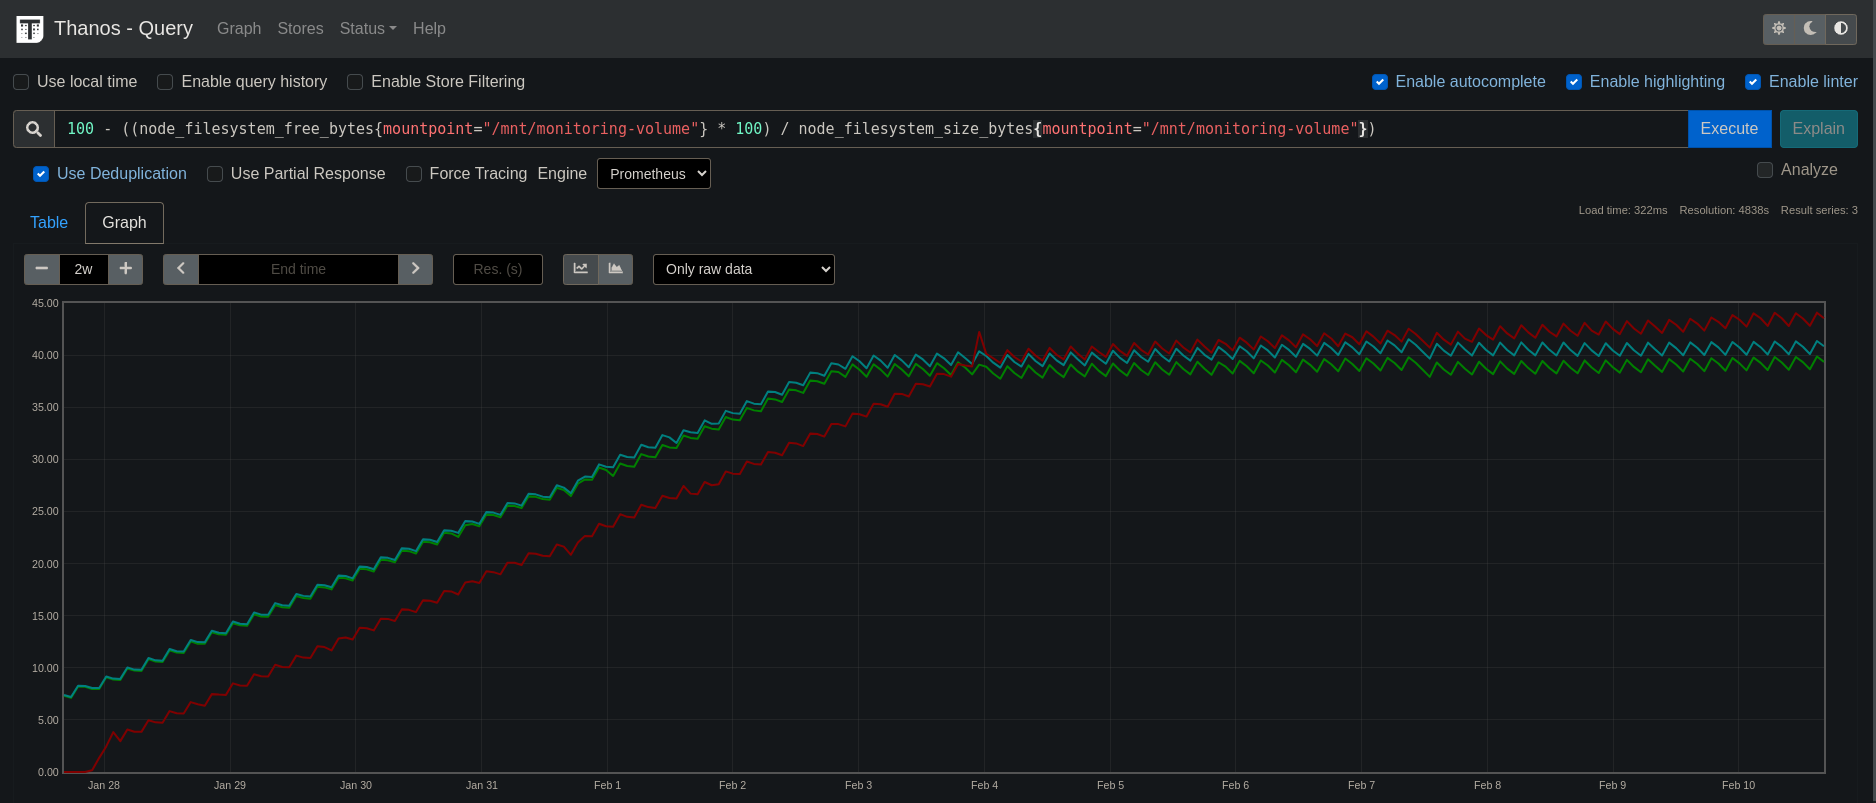Viewport: 1876px width, 803px height.
Task: Open the Help link in the navbar
Action: tap(429, 29)
